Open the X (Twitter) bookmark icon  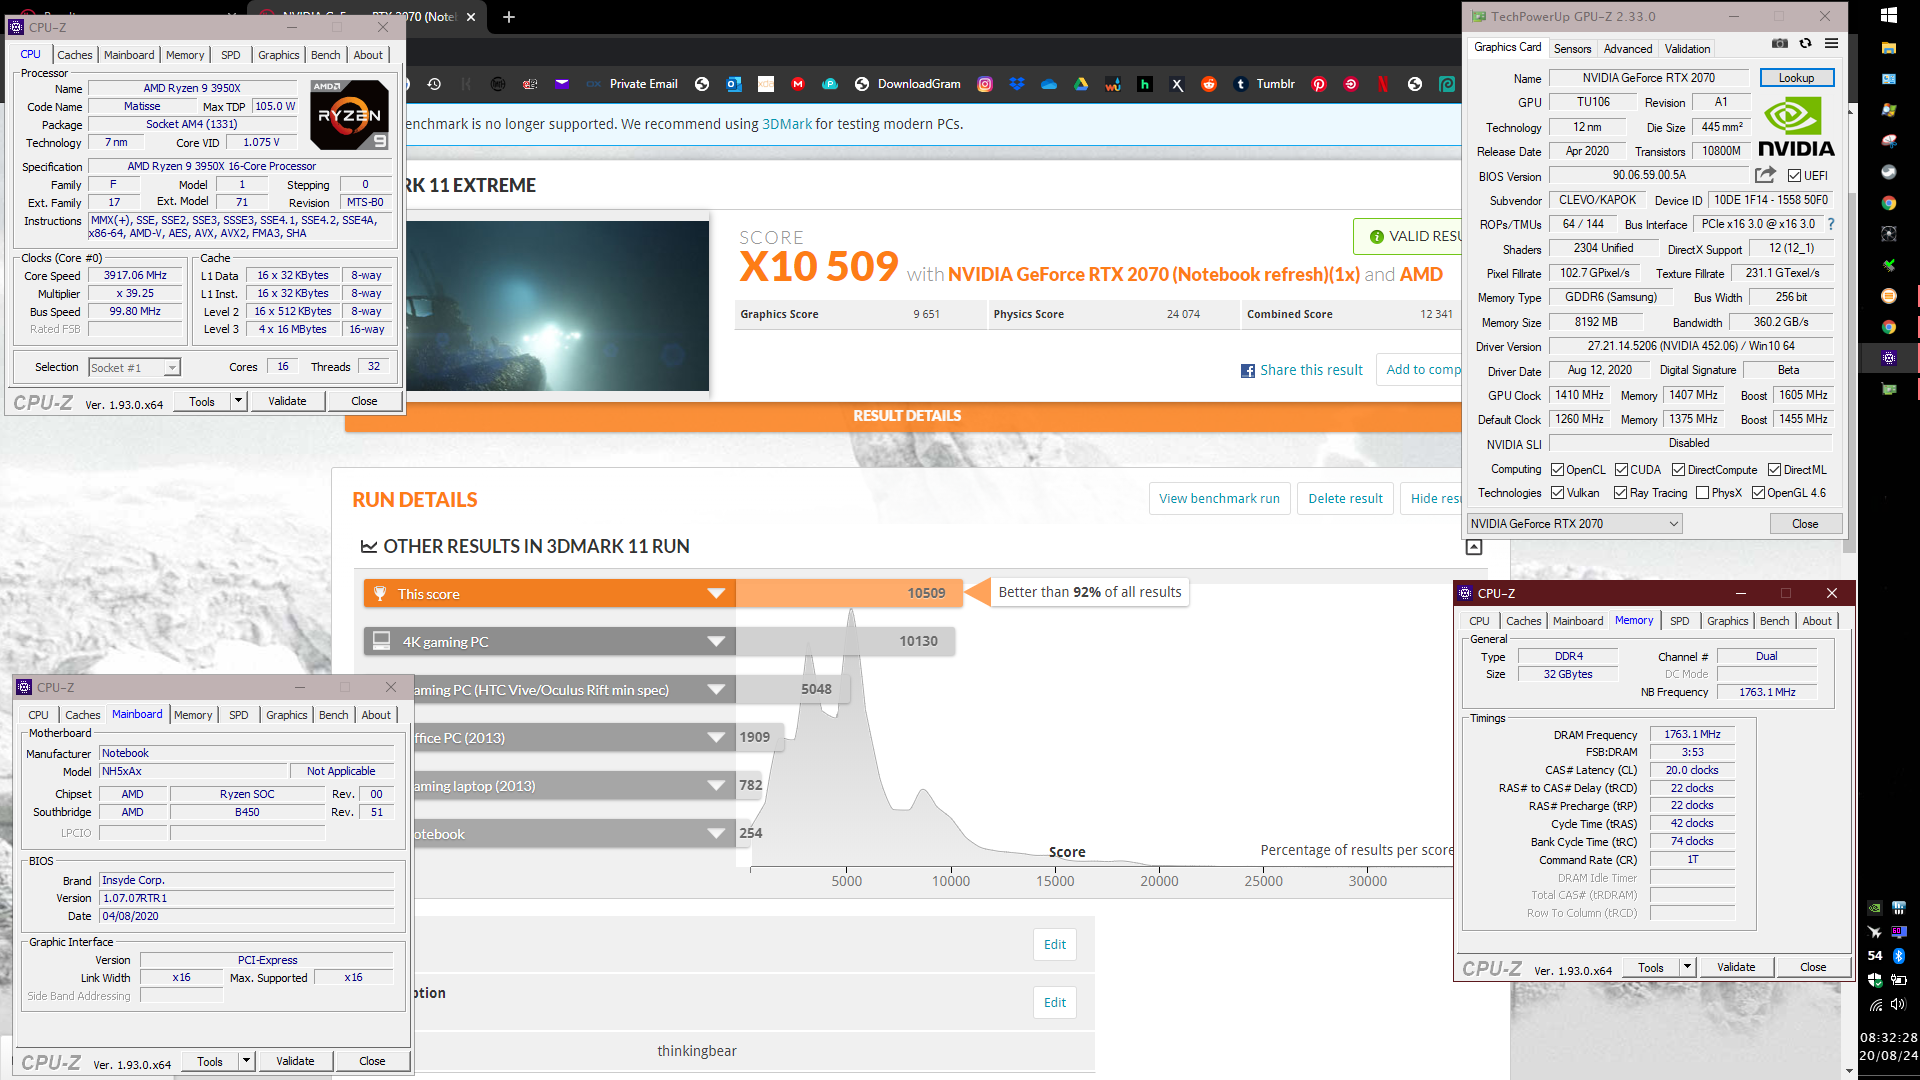[1177, 84]
